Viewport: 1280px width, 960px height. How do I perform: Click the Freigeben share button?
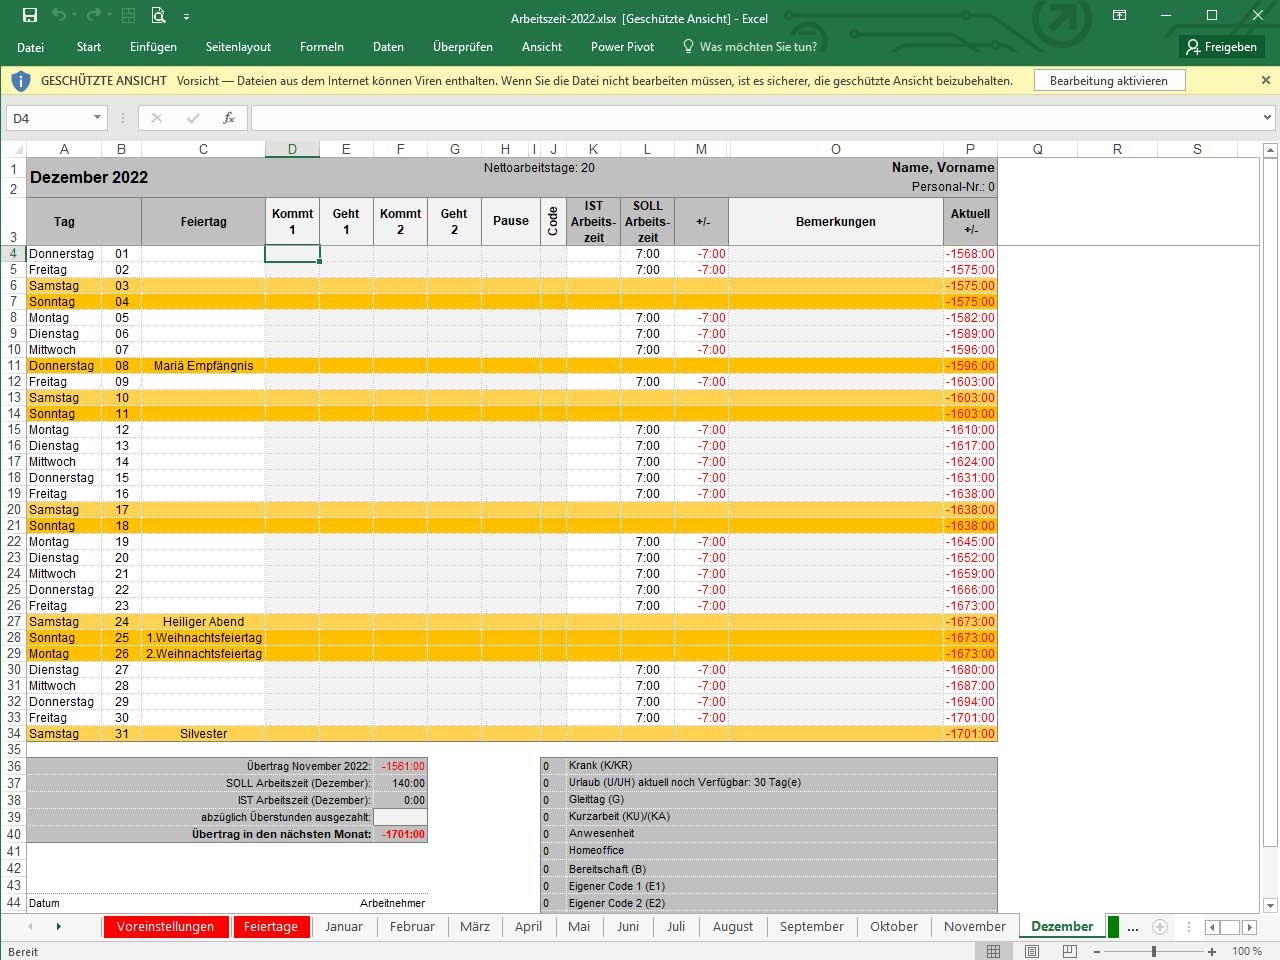[1222, 47]
